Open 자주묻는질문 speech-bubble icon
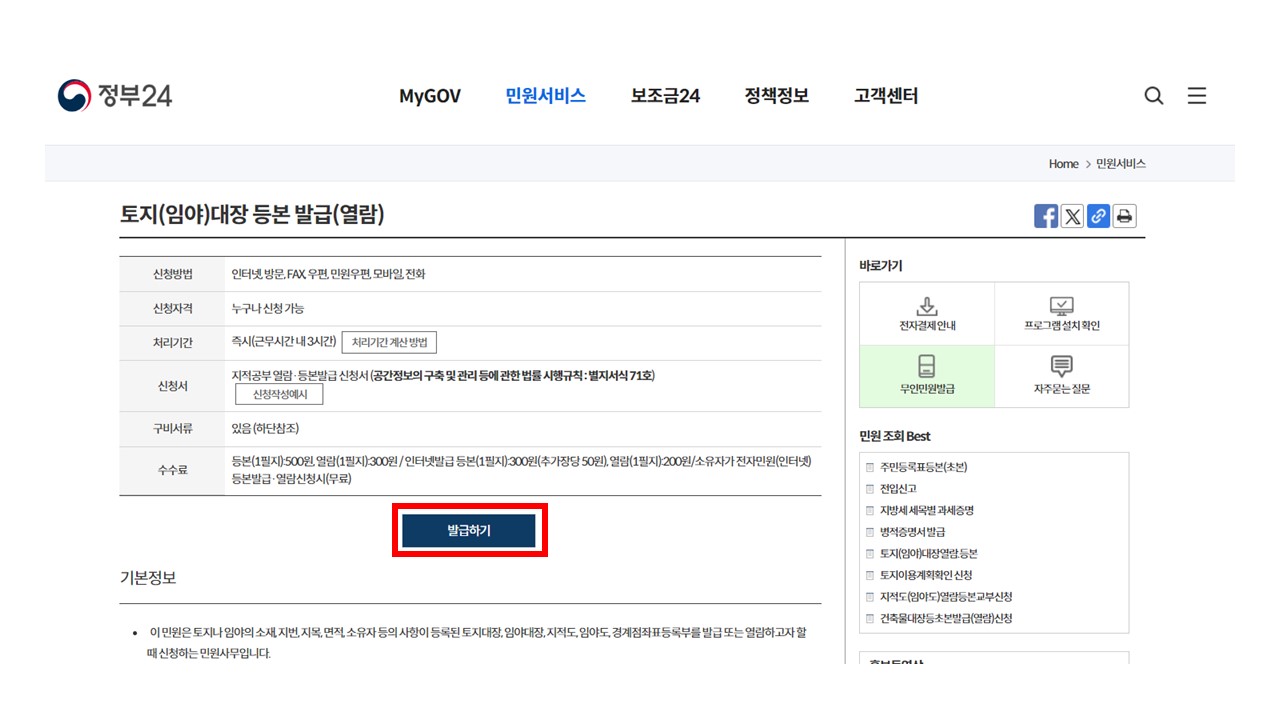Image resolution: width=1280 pixels, height=720 pixels. tap(1062, 375)
